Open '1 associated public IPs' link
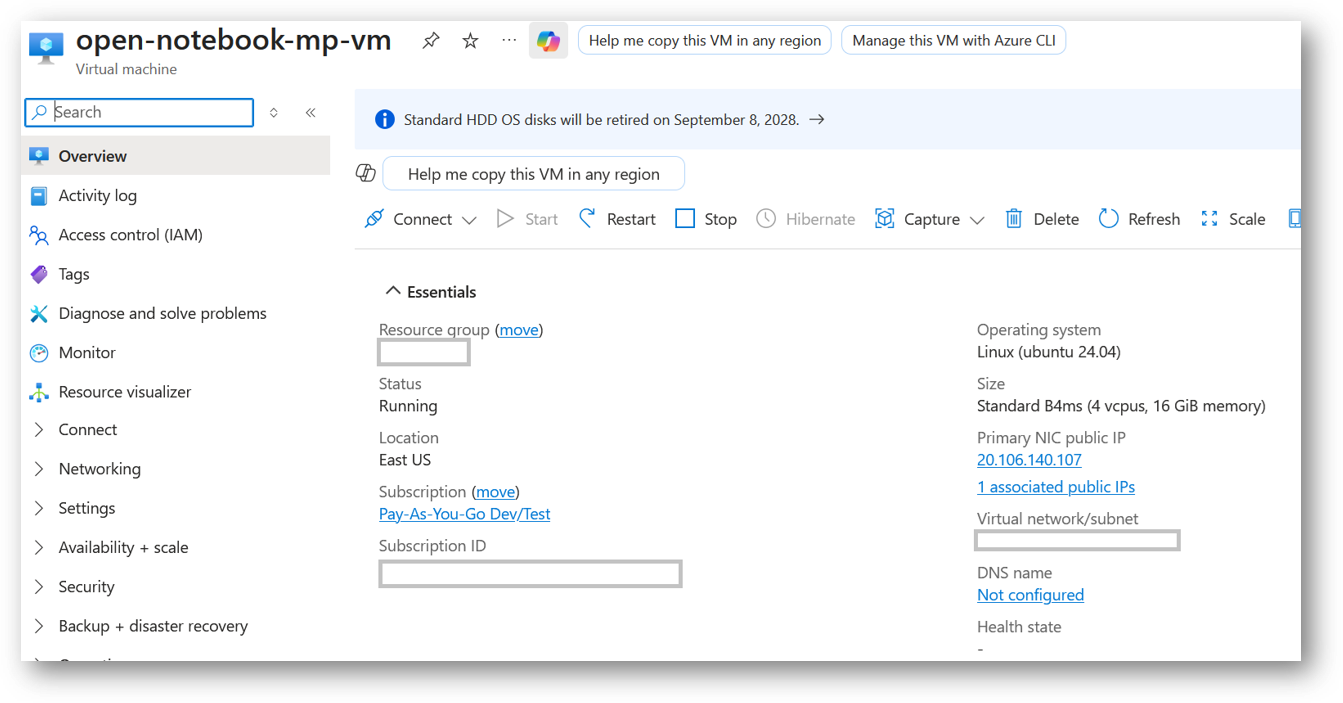Viewport: 1343px width, 703px height. (1056, 487)
